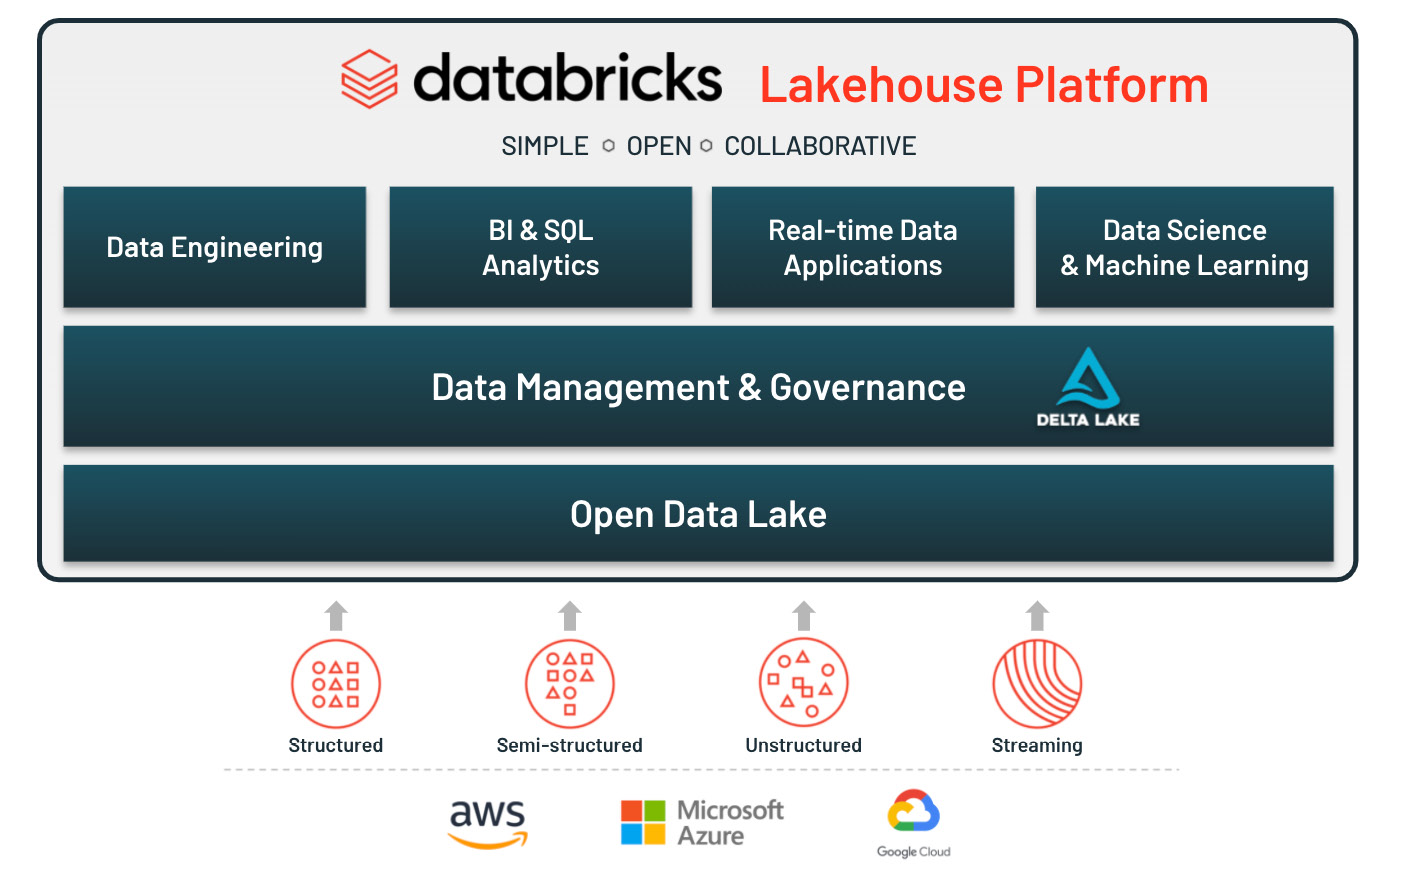
Task: Select the Unstructured data circle icon
Action: point(804,683)
